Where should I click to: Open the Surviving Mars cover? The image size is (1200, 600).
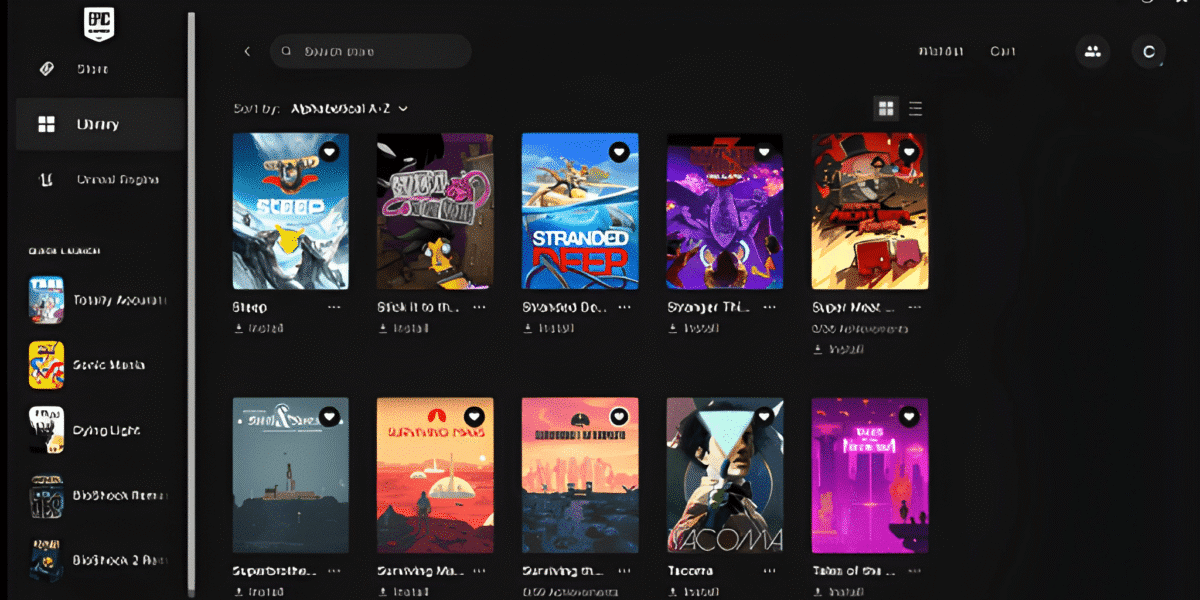(x=435, y=475)
